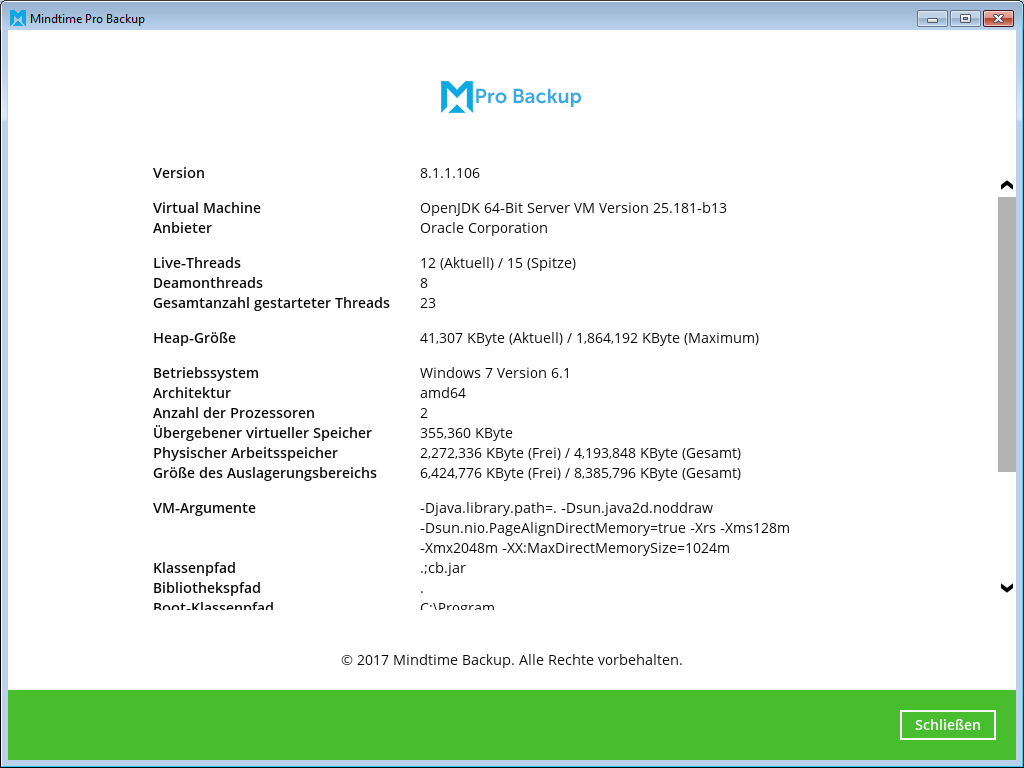Image resolution: width=1024 pixels, height=768 pixels.
Task: Click the Heap-Größe label
Action: (194, 338)
